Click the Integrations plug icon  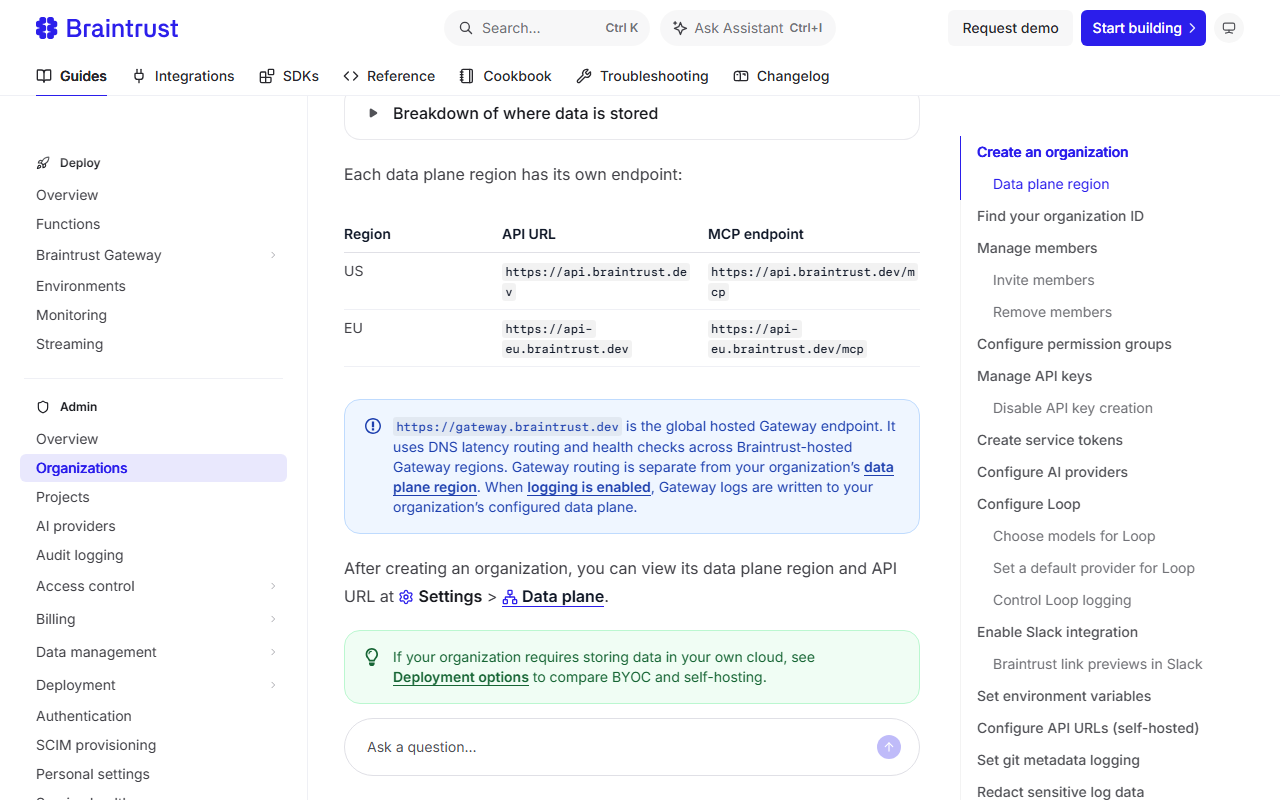[x=139, y=76]
